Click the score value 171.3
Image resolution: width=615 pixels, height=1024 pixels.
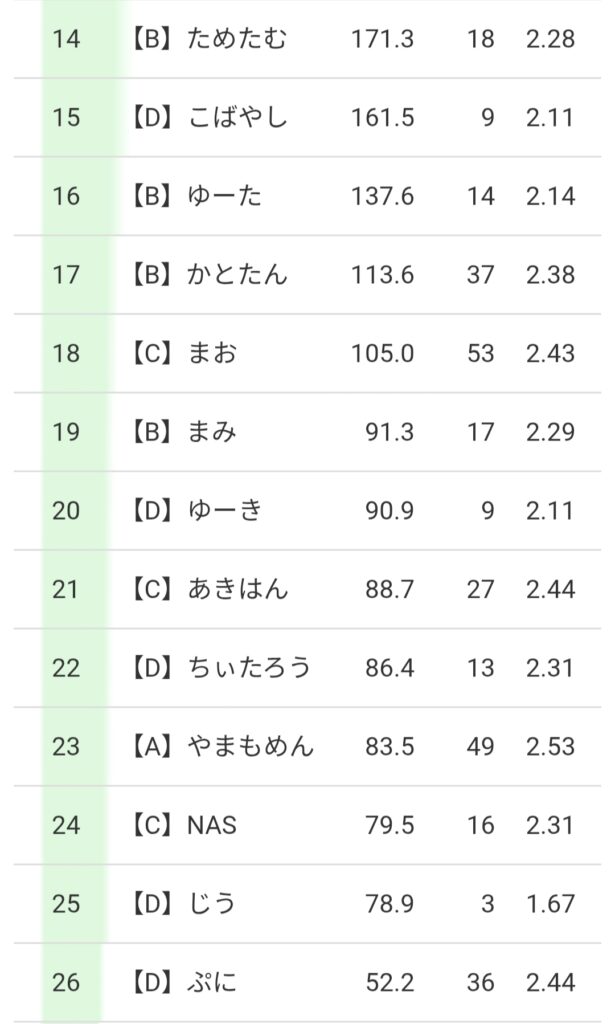point(382,39)
